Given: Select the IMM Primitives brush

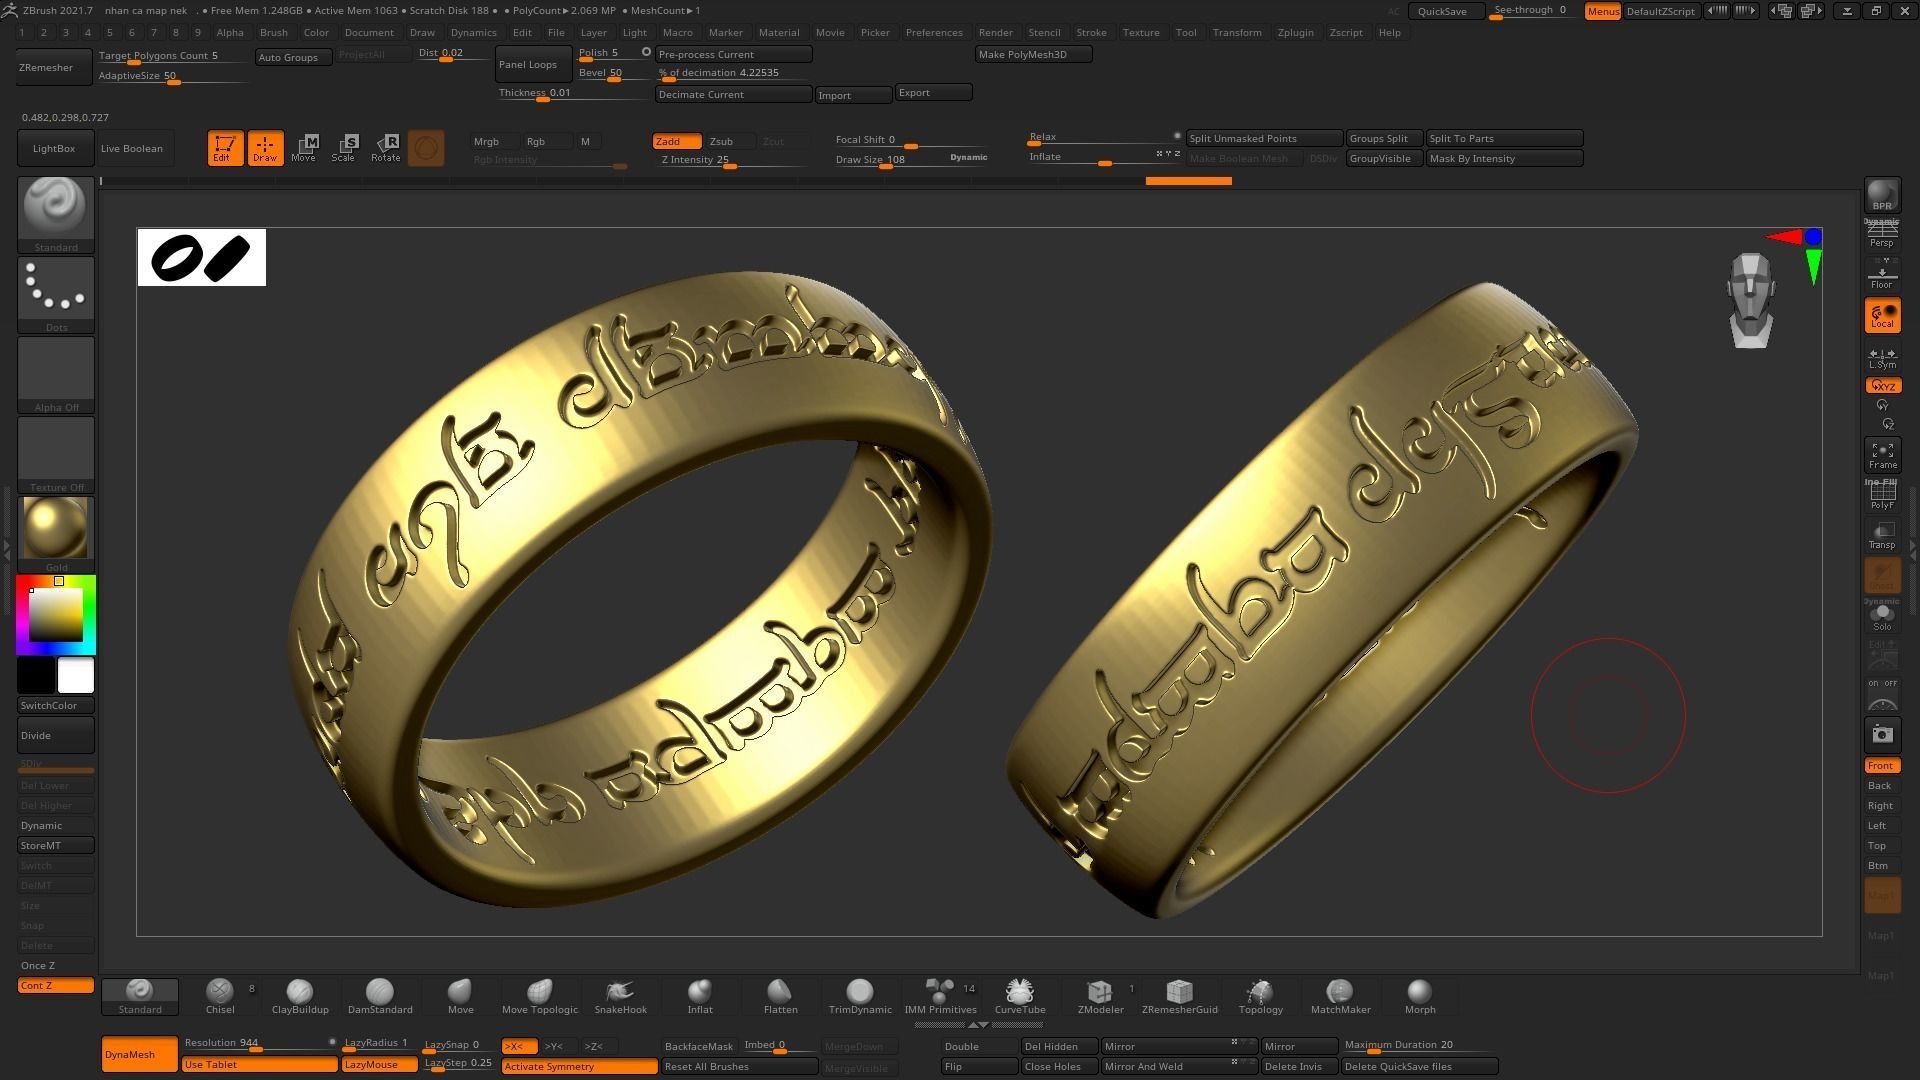Looking at the screenshot, I should click(x=940, y=997).
